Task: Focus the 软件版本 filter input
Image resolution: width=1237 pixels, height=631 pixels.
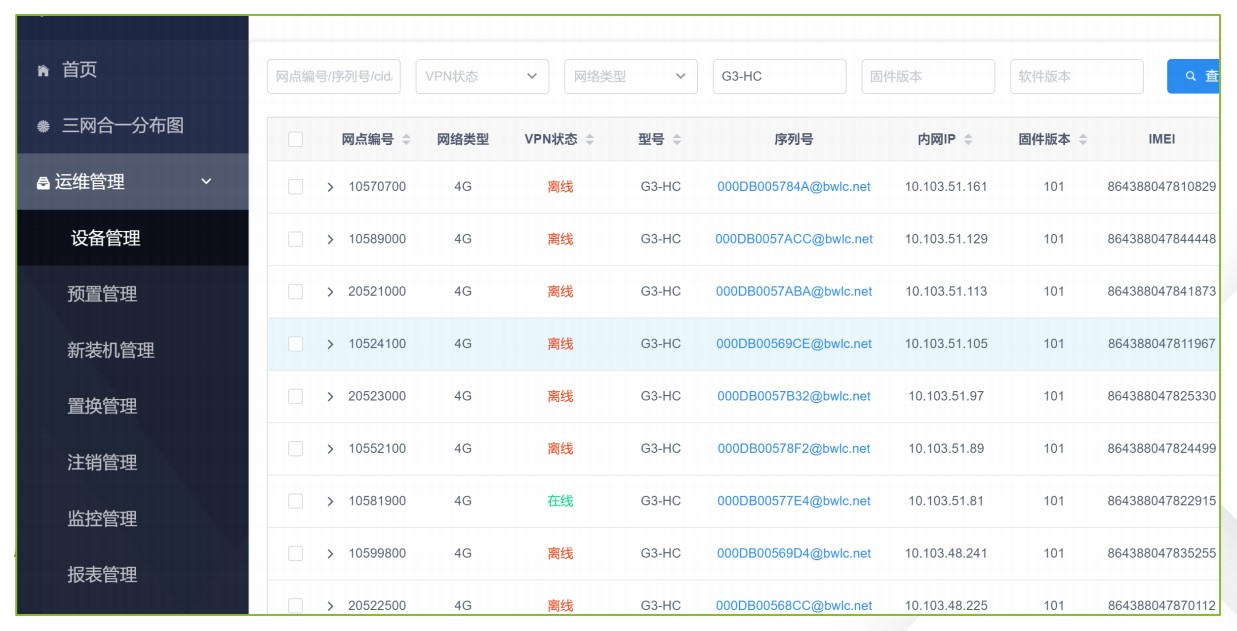Action: 1077,76
